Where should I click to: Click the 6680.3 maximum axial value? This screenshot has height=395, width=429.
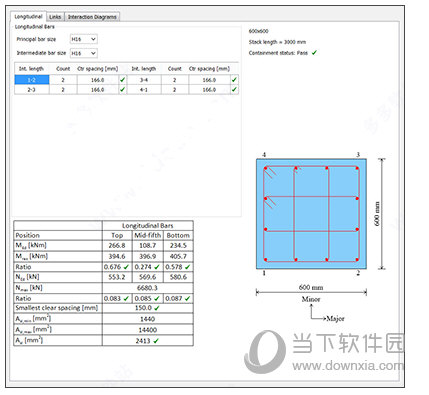pos(147,288)
